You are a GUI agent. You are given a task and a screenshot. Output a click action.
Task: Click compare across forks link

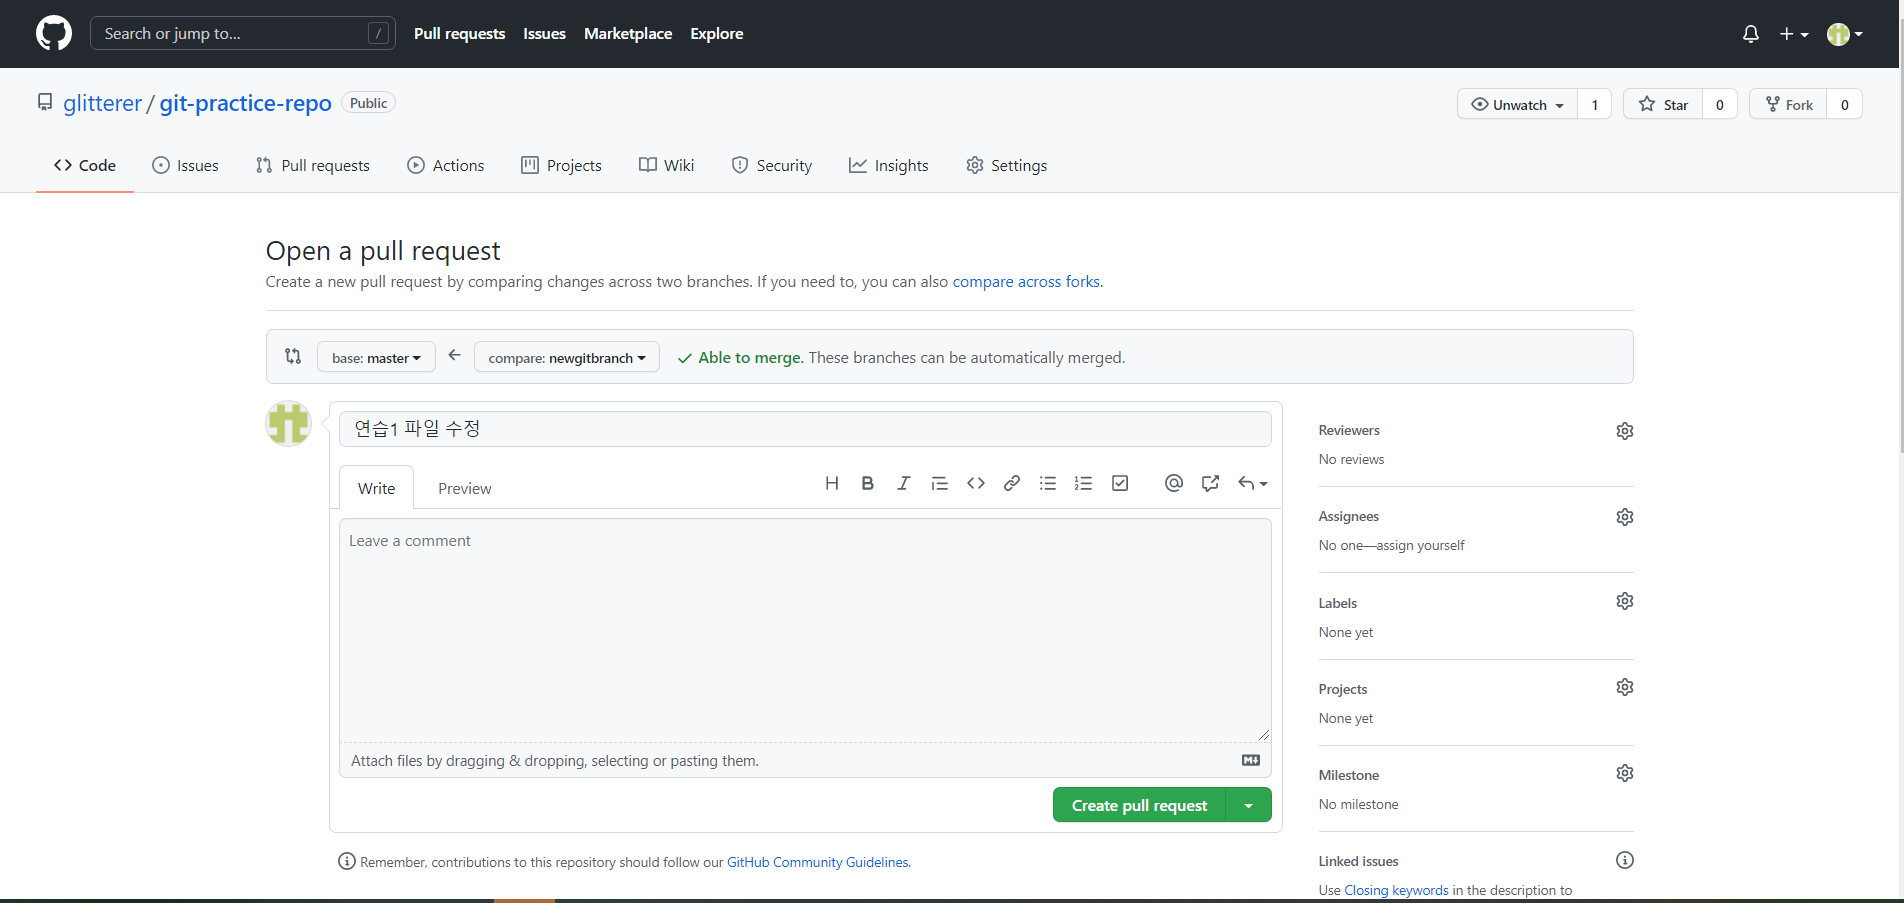pos(1026,282)
